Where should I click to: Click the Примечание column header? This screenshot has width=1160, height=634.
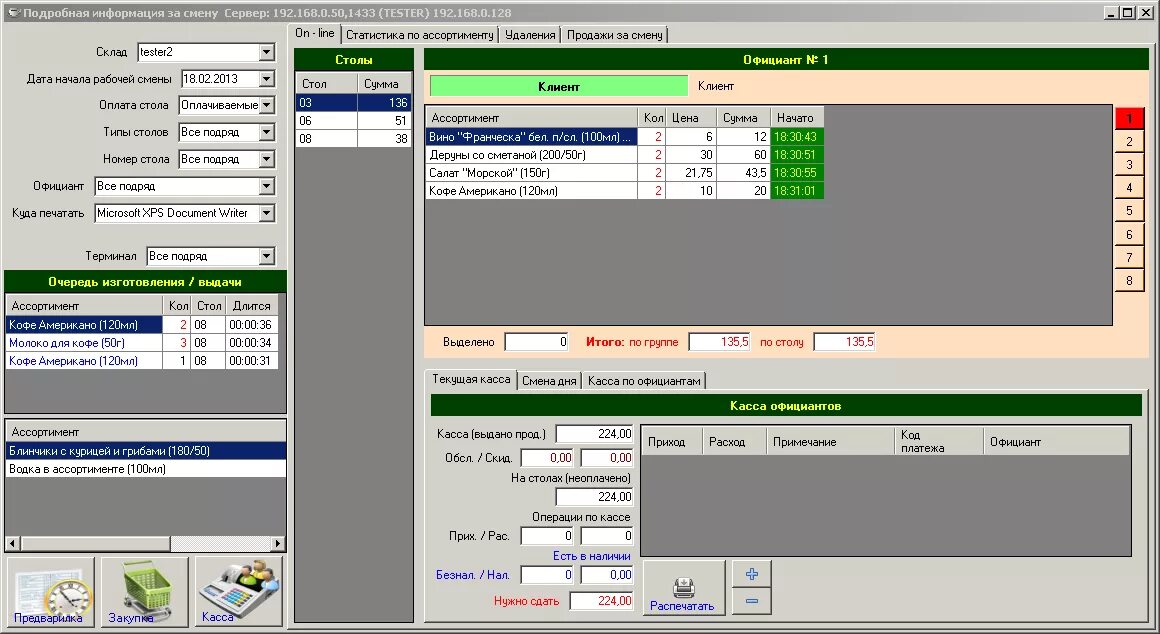[830, 442]
